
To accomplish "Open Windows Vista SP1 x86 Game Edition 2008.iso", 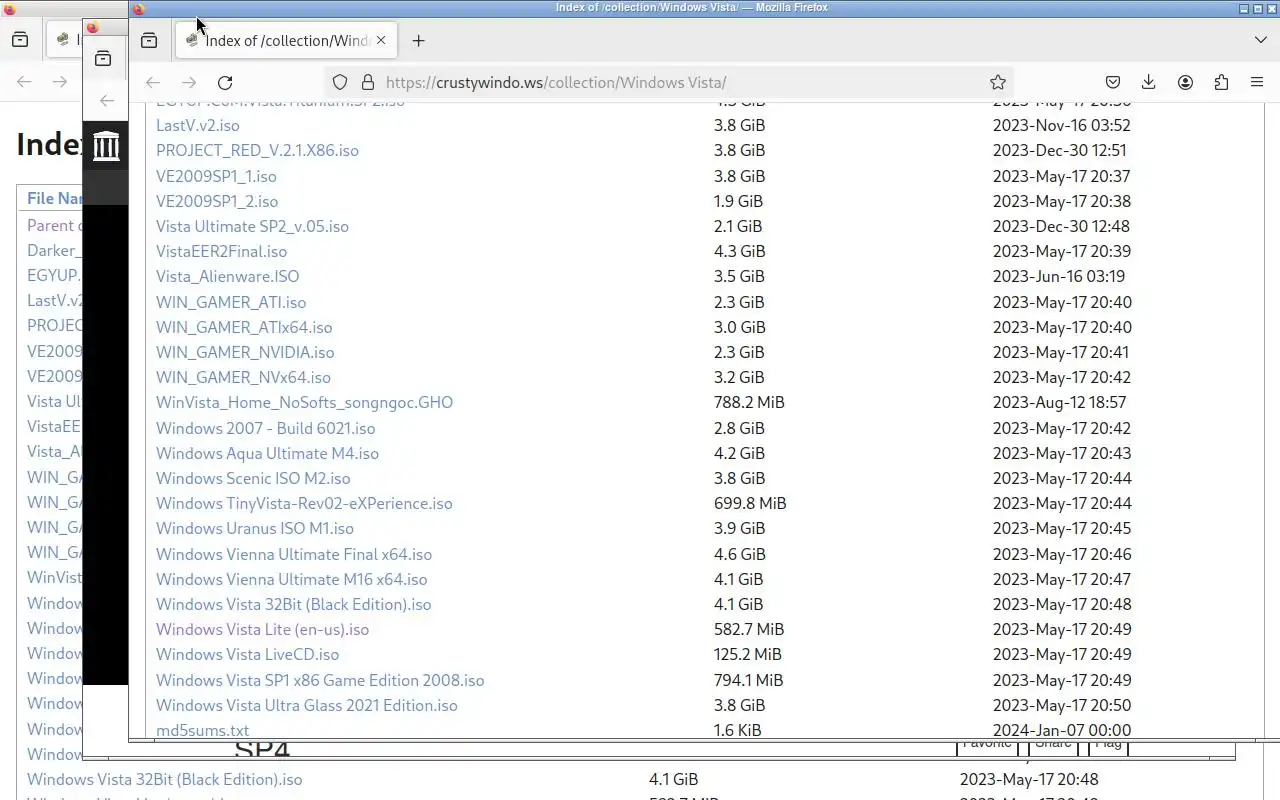I will point(320,680).
